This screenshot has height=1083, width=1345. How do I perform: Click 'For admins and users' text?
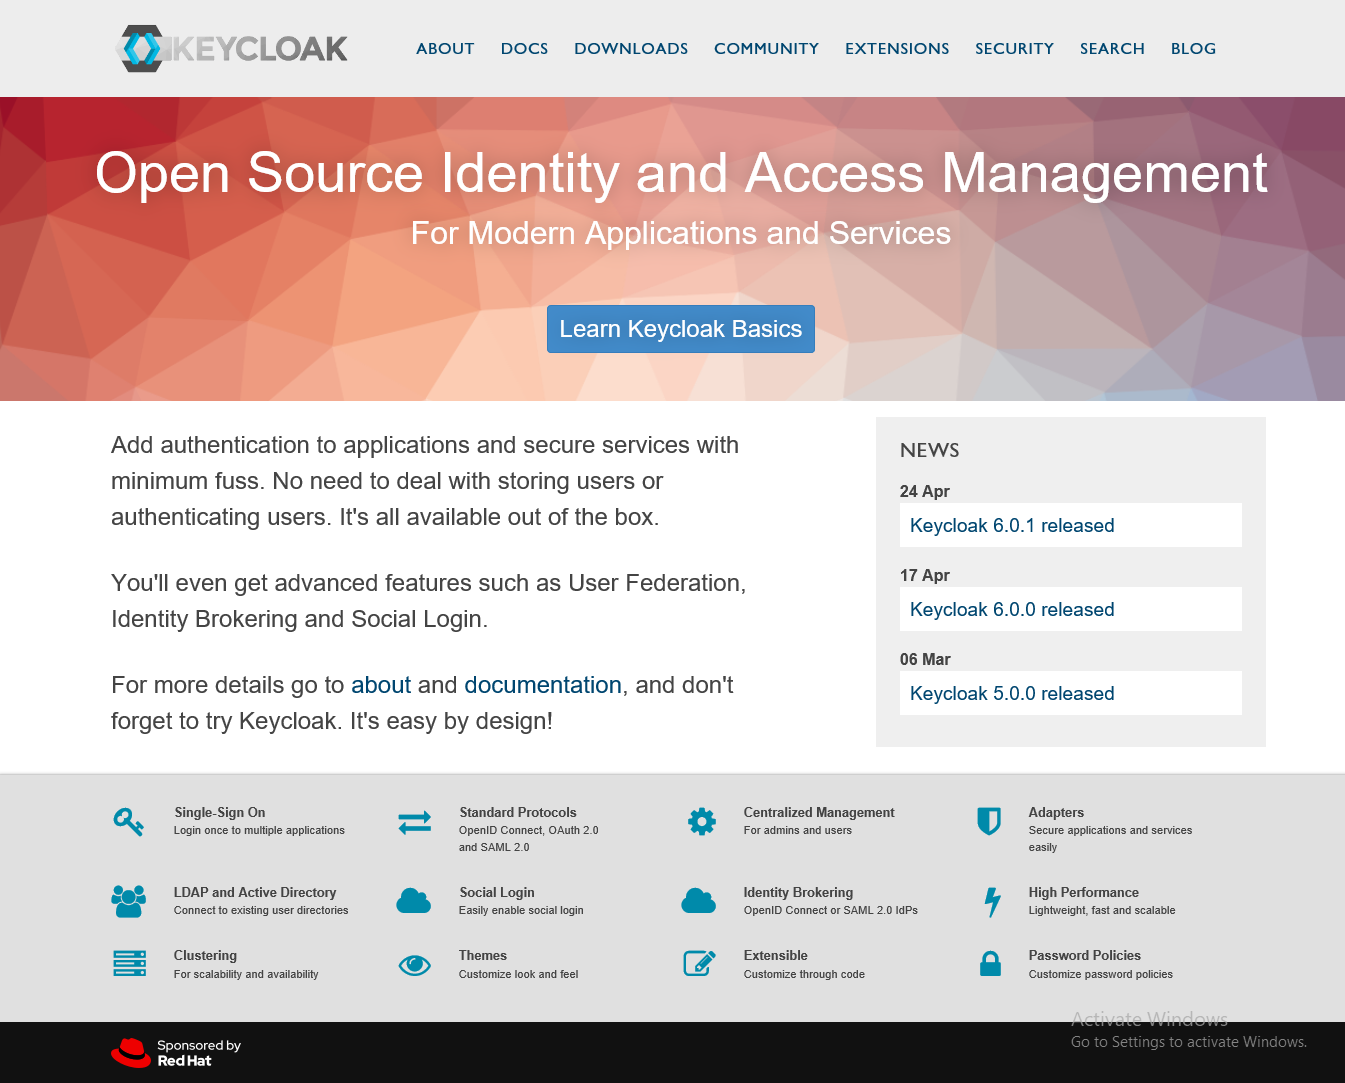(x=798, y=830)
